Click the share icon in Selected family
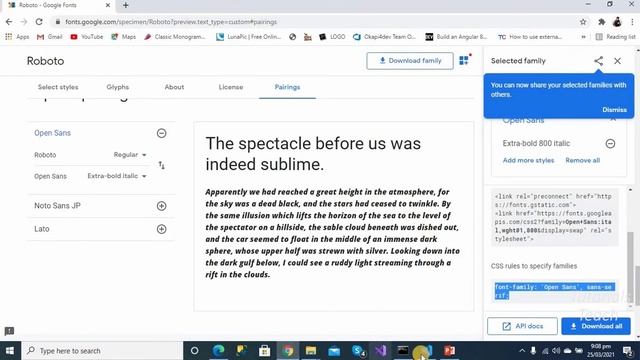This screenshot has width=640, height=360. tap(598, 61)
